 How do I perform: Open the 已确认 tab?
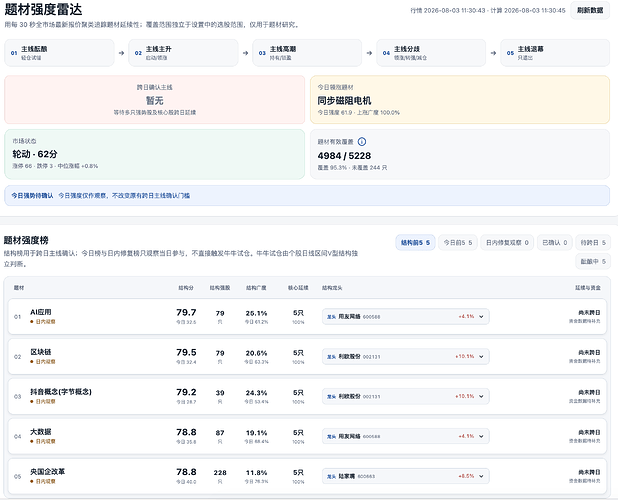pos(555,243)
